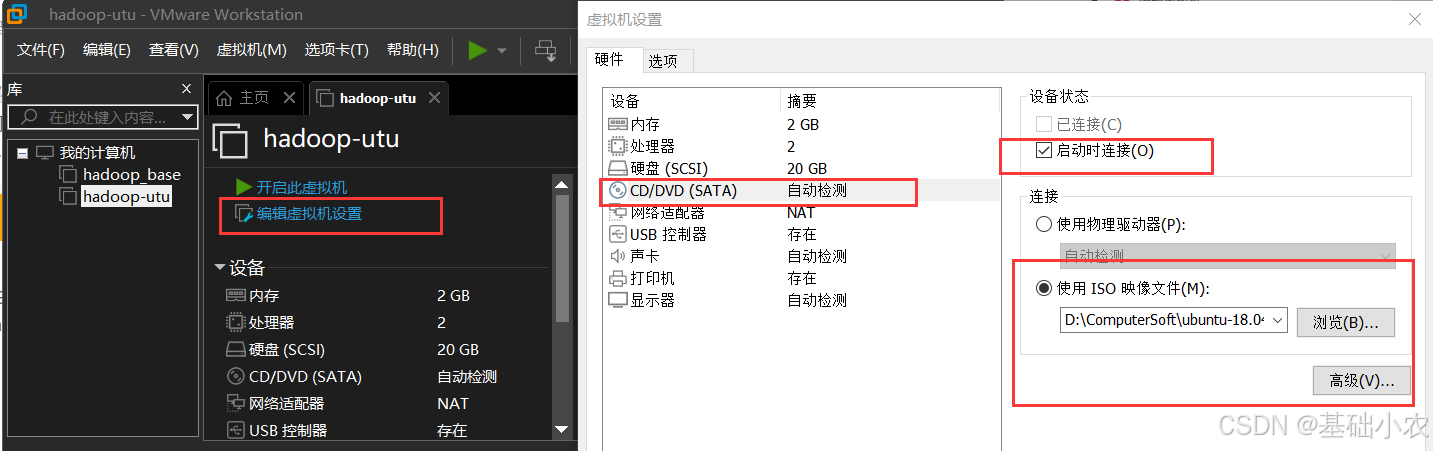This screenshot has height=451, width=1433.
Task: Click the 摘要 column header
Action: tap(890, 101)
